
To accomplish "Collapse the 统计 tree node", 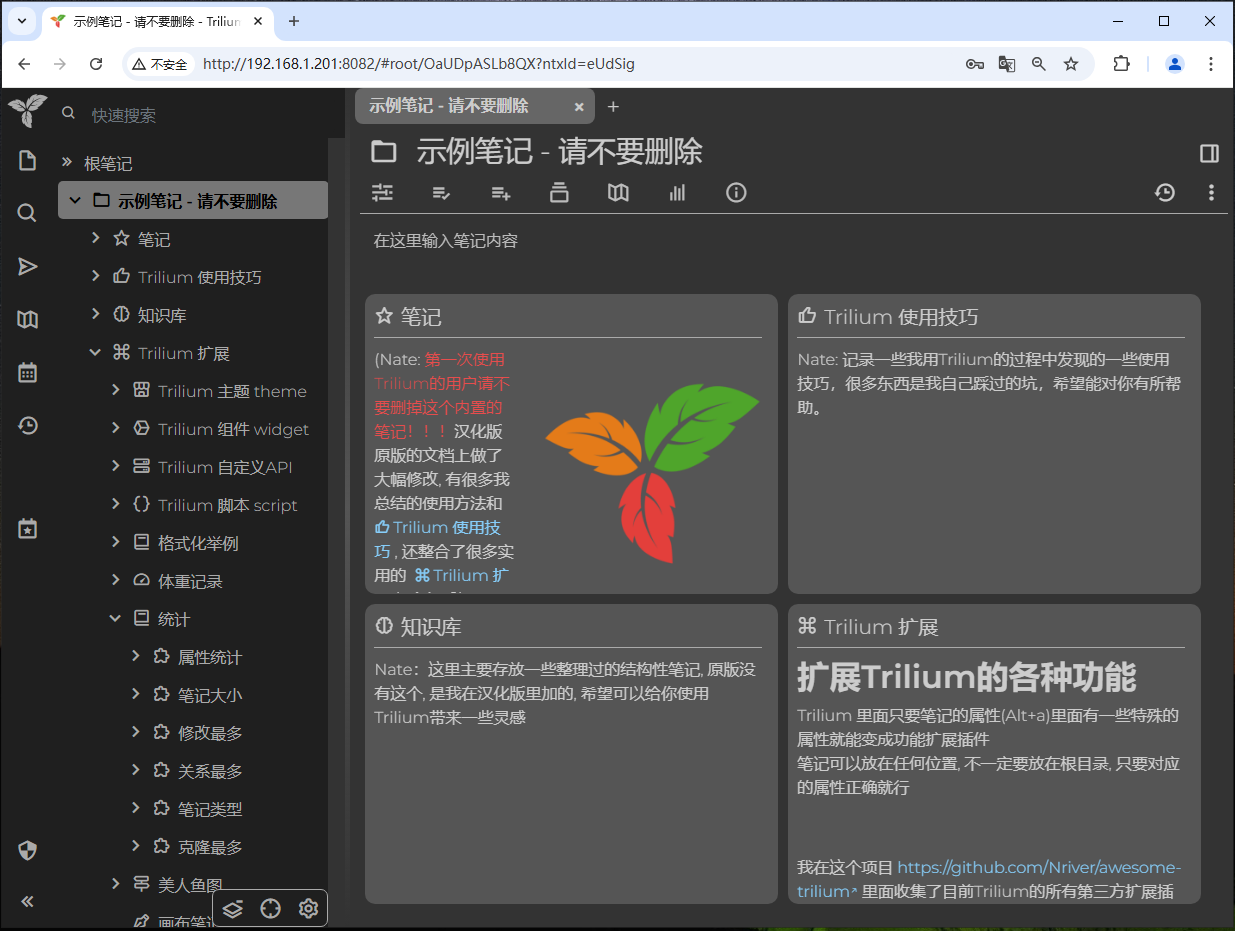I will click(x=116, y=618).
